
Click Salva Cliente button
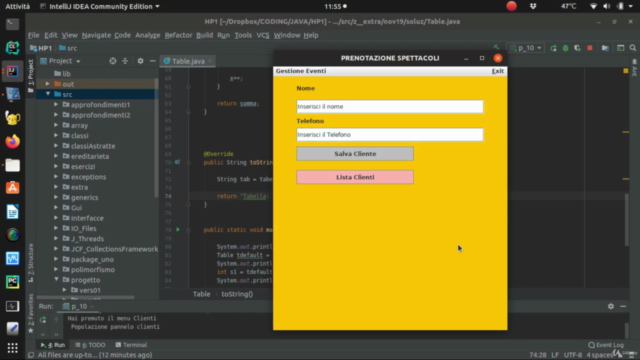tap(355, 154)
